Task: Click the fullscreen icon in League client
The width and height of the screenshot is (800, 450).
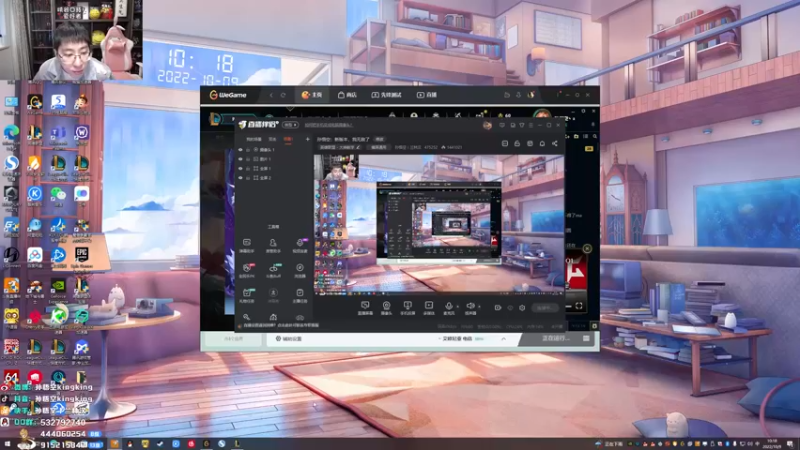Action: (x=579, y=306)
